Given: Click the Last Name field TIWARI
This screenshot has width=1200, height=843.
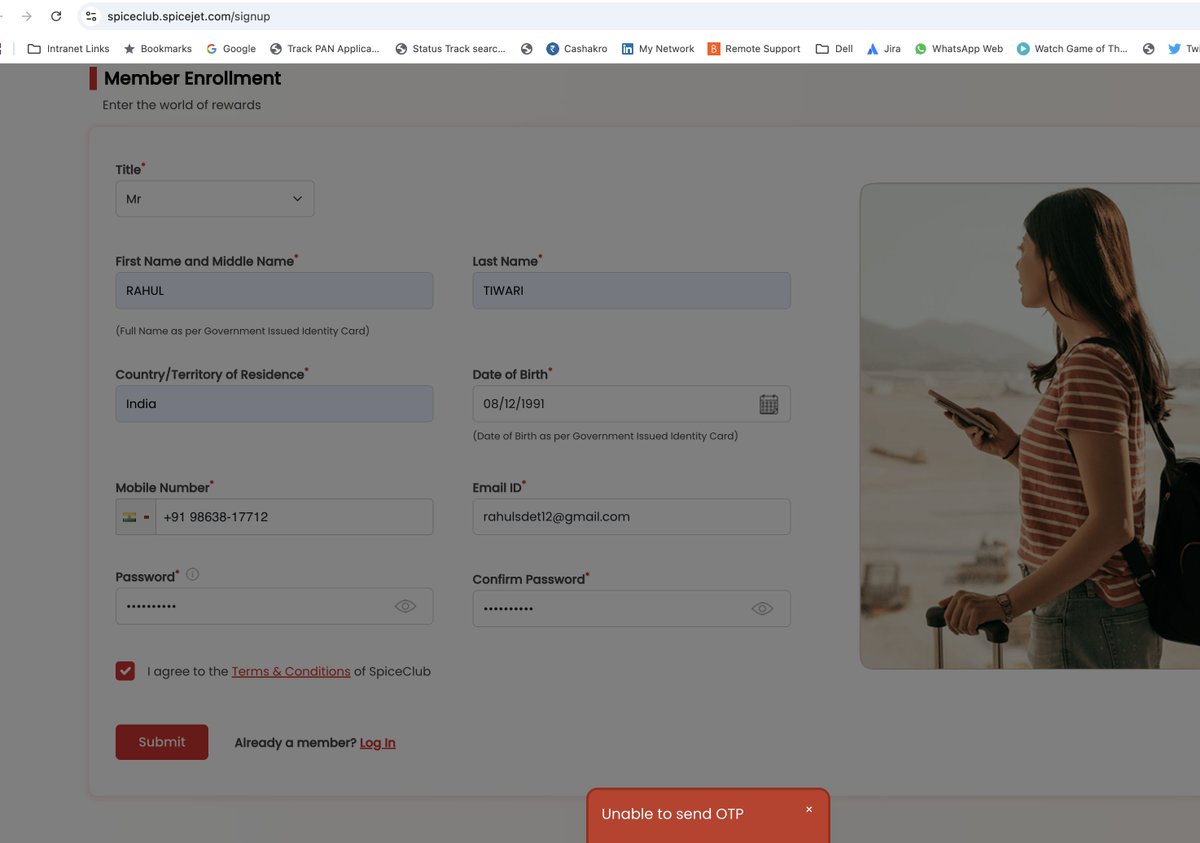Looking at the screenshot, I should pyautogui.click(x=631, y=291).
